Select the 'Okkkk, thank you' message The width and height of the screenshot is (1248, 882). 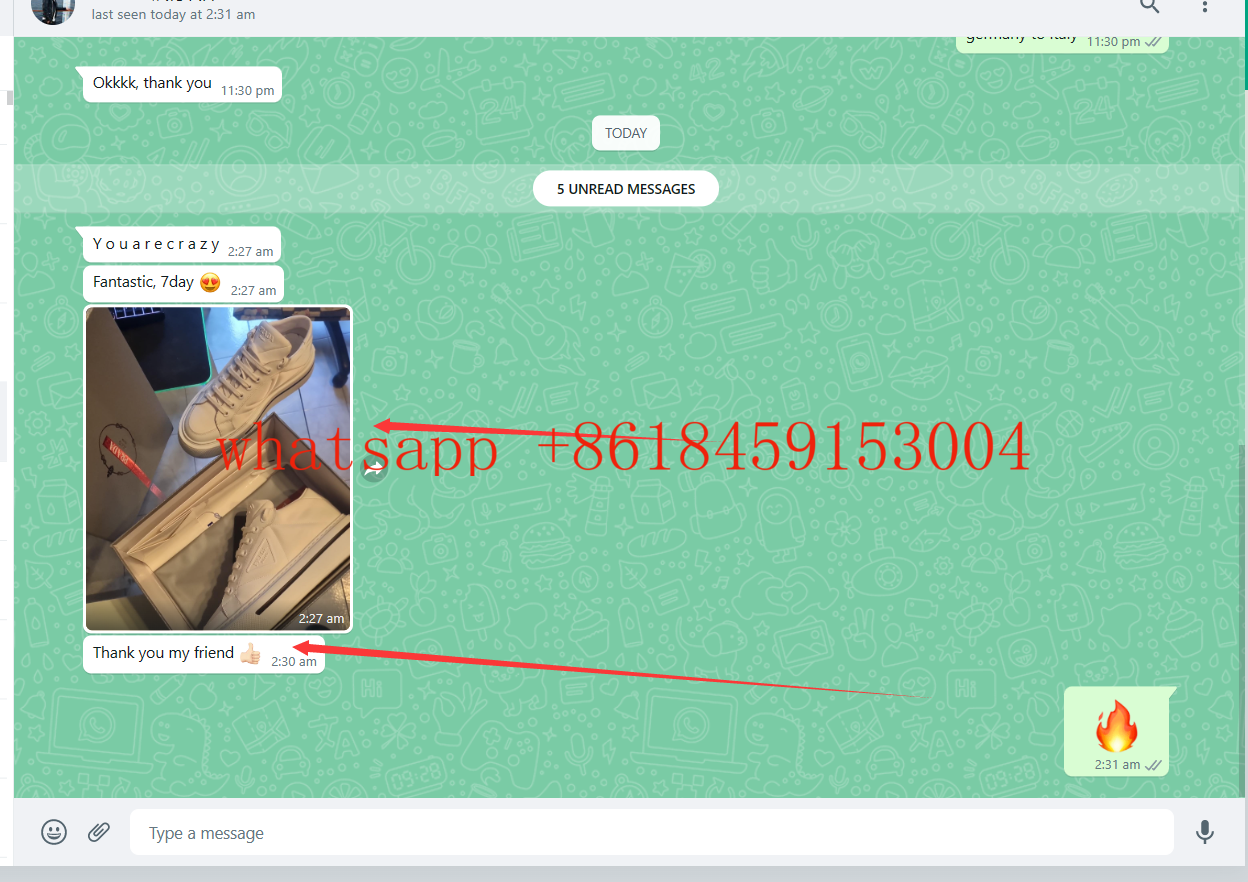153,84
